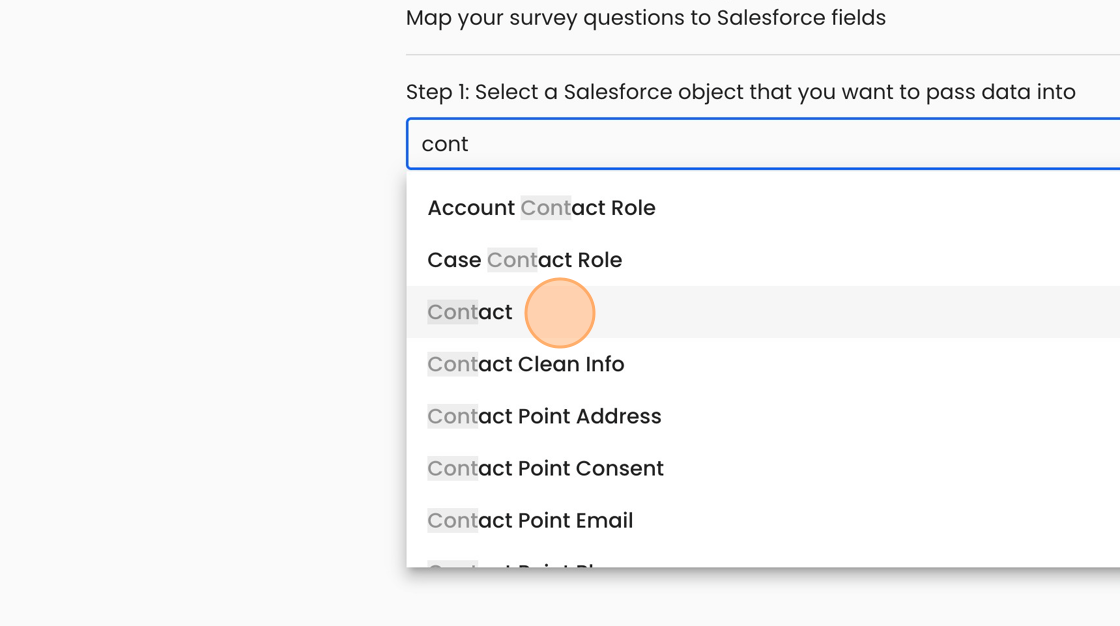Image resolution: width=1120 pixels, height=626 pixels.
Task: Pick the "Contact Point Email" option
Action: pos(530,520)
